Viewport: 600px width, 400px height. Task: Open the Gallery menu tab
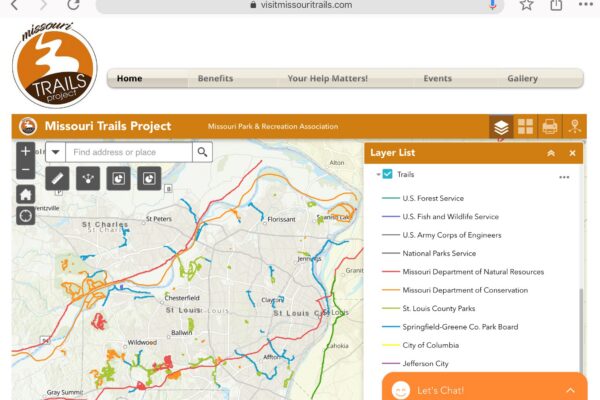pos(522,78)
